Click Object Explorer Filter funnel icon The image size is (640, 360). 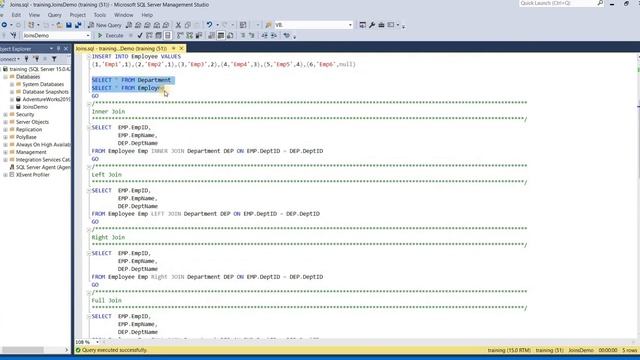coord(54,59)
